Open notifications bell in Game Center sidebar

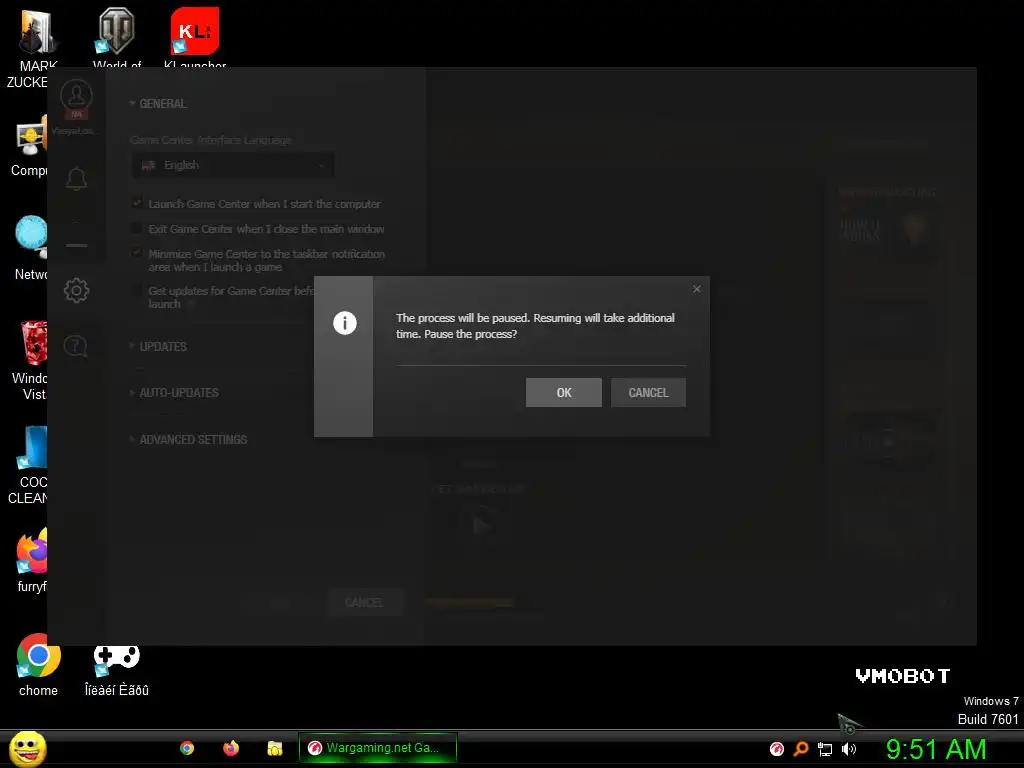click(x=76, y=178)
